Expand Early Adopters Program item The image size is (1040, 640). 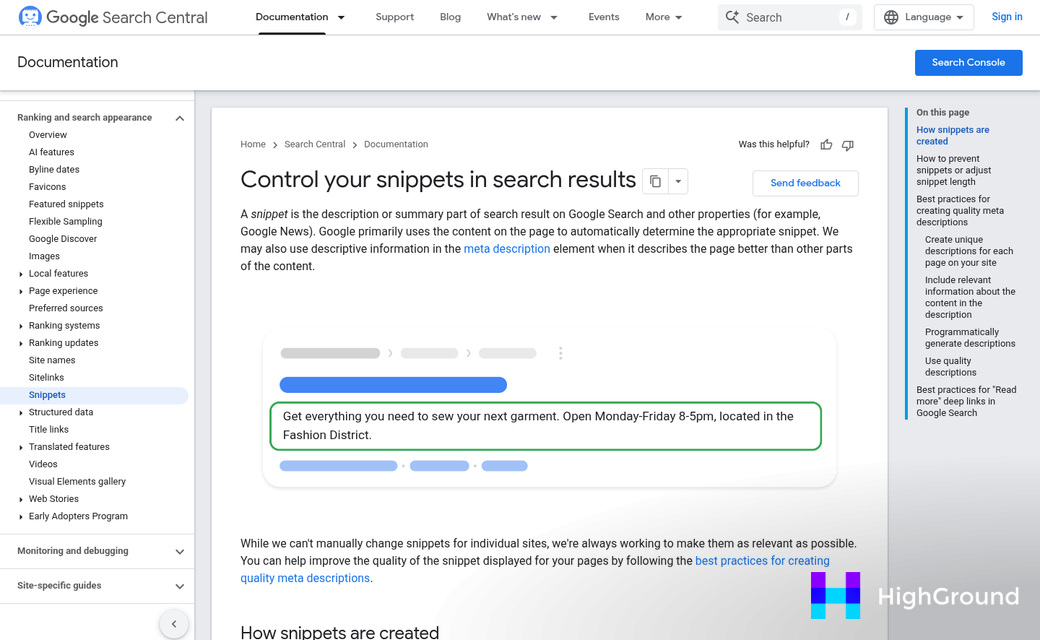(x=21, y=517)
